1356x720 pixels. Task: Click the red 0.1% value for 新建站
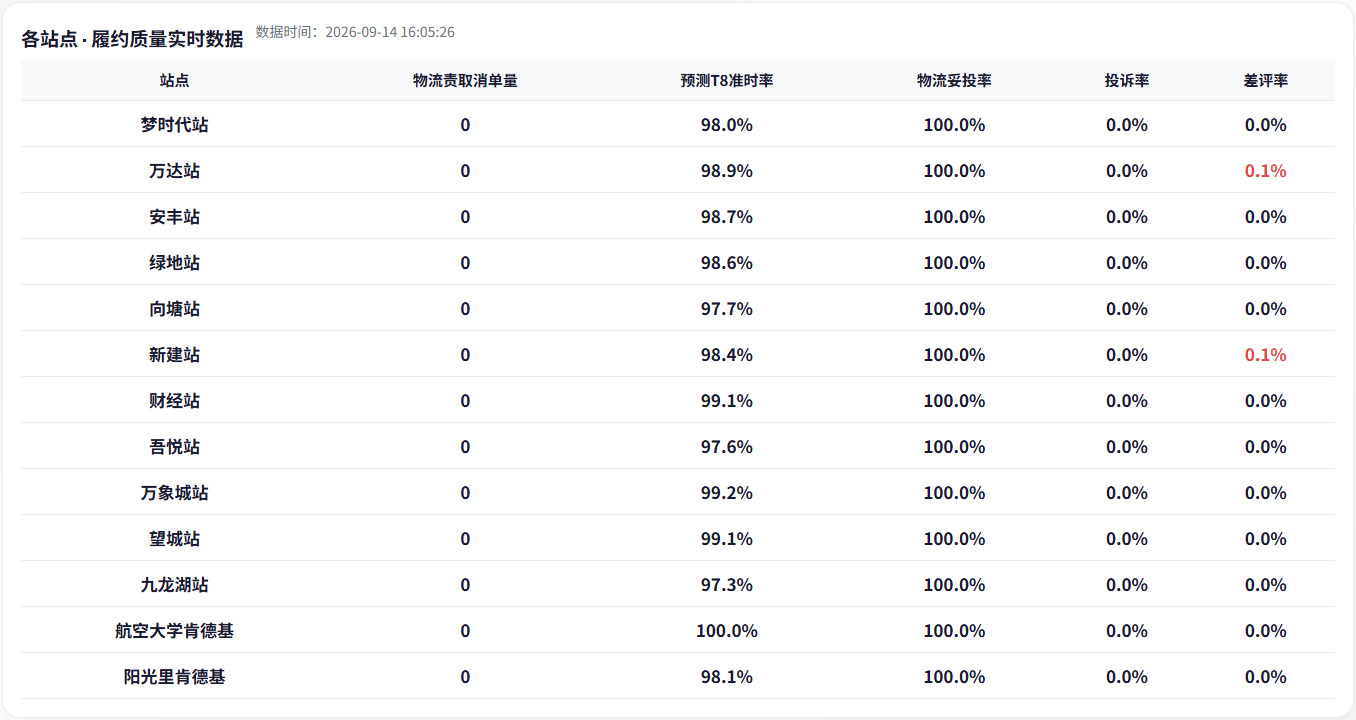(1266, 355)
